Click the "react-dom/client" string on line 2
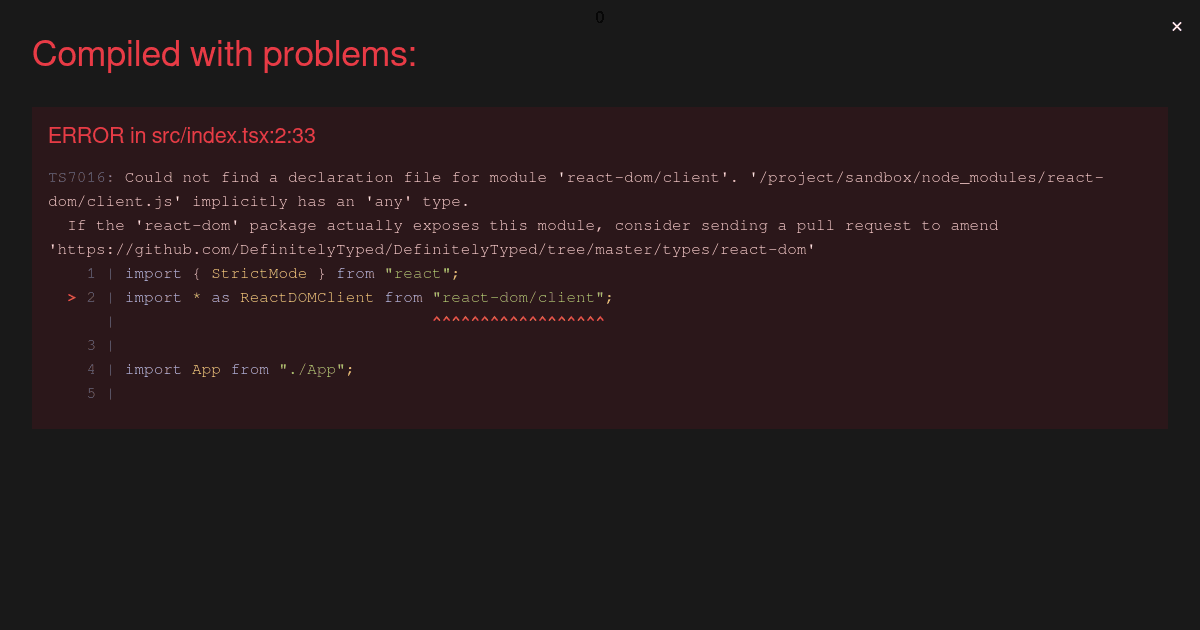 tap(518, 298)
